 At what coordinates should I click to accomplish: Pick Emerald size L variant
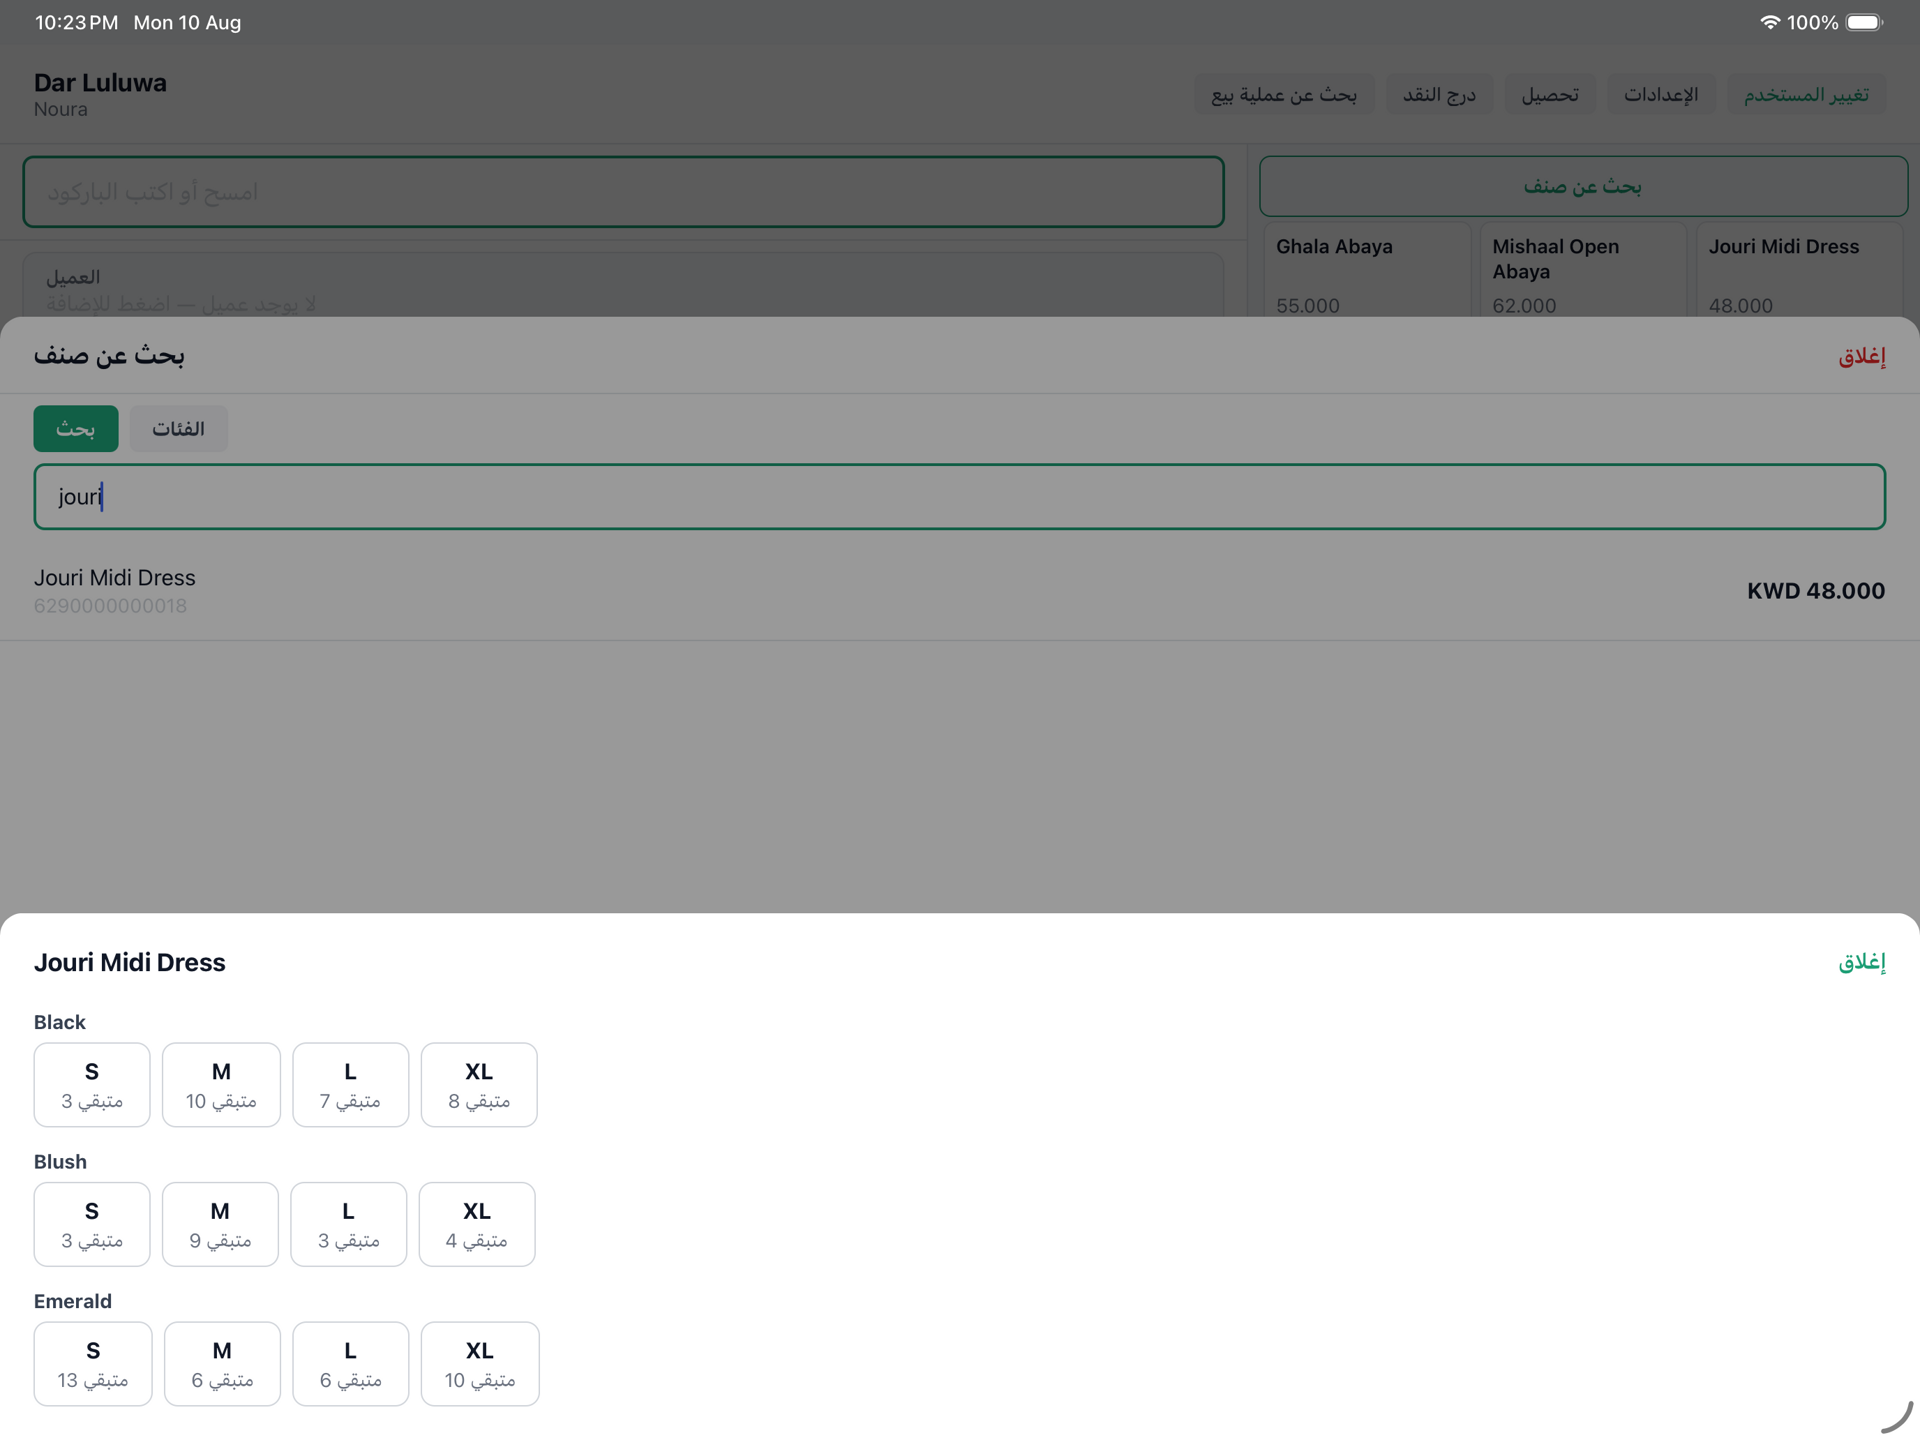coord(350,1364)
